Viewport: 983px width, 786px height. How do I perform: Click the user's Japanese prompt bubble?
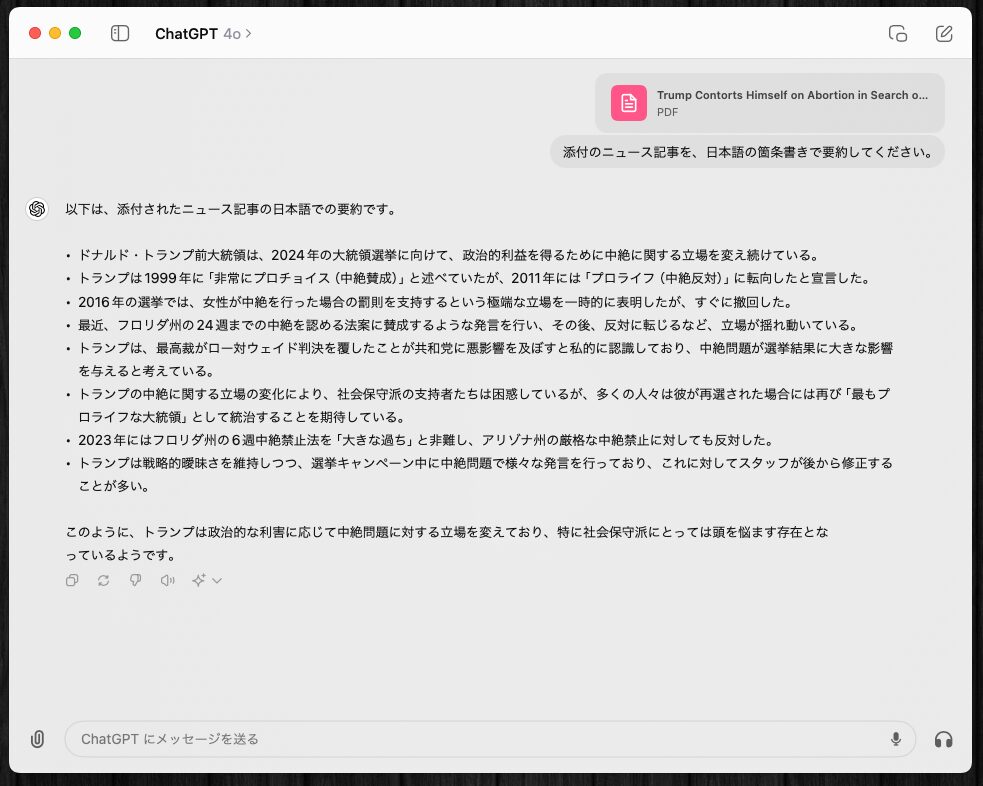pyautogui.click(x=747, y=153)
